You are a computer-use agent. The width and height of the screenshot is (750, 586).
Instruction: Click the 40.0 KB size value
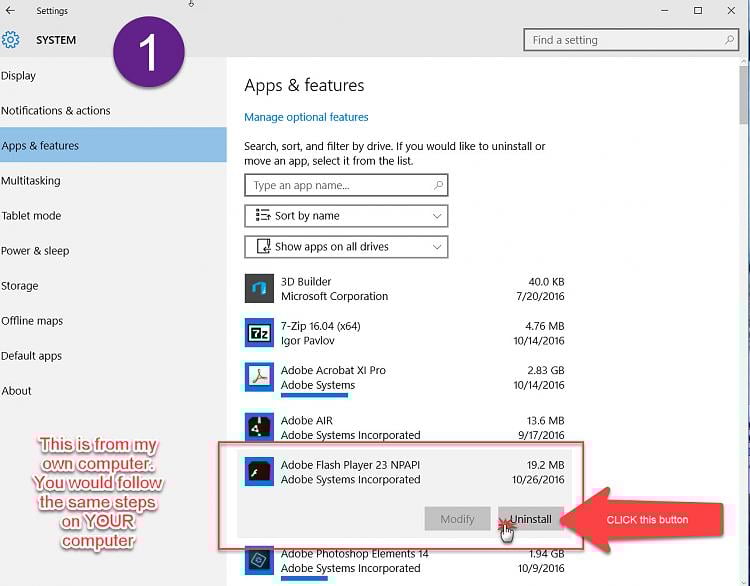coord(546,281)
